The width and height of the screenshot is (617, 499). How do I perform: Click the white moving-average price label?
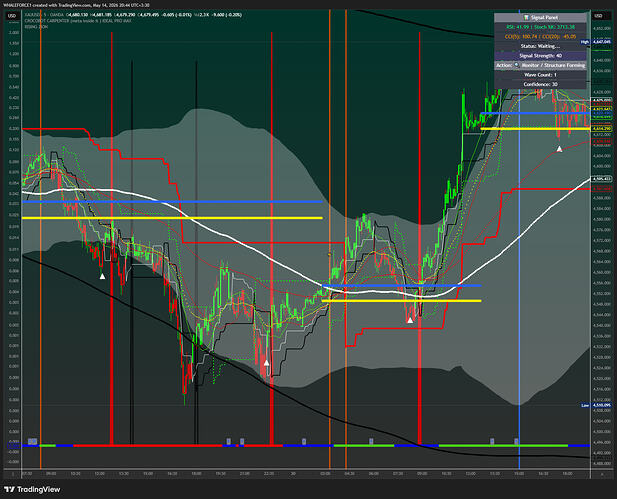(602, 179)
